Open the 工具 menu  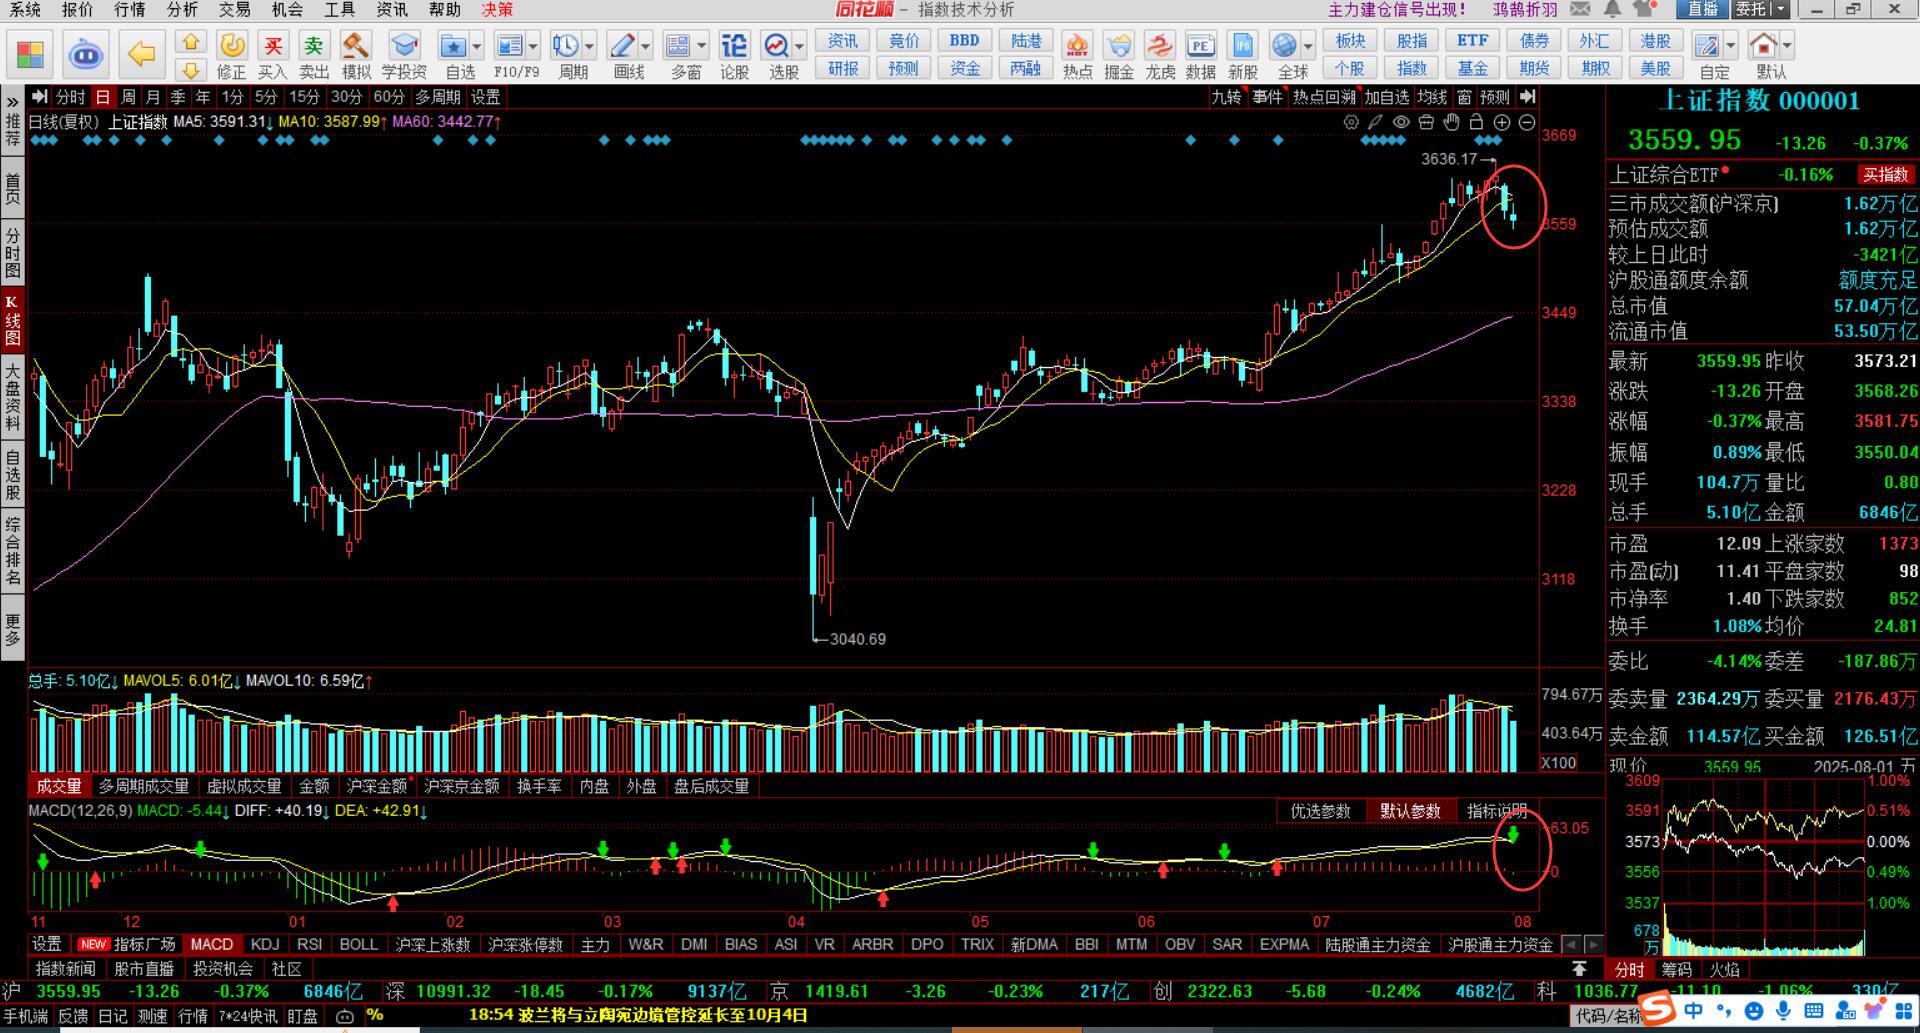[x=339, y=10]
